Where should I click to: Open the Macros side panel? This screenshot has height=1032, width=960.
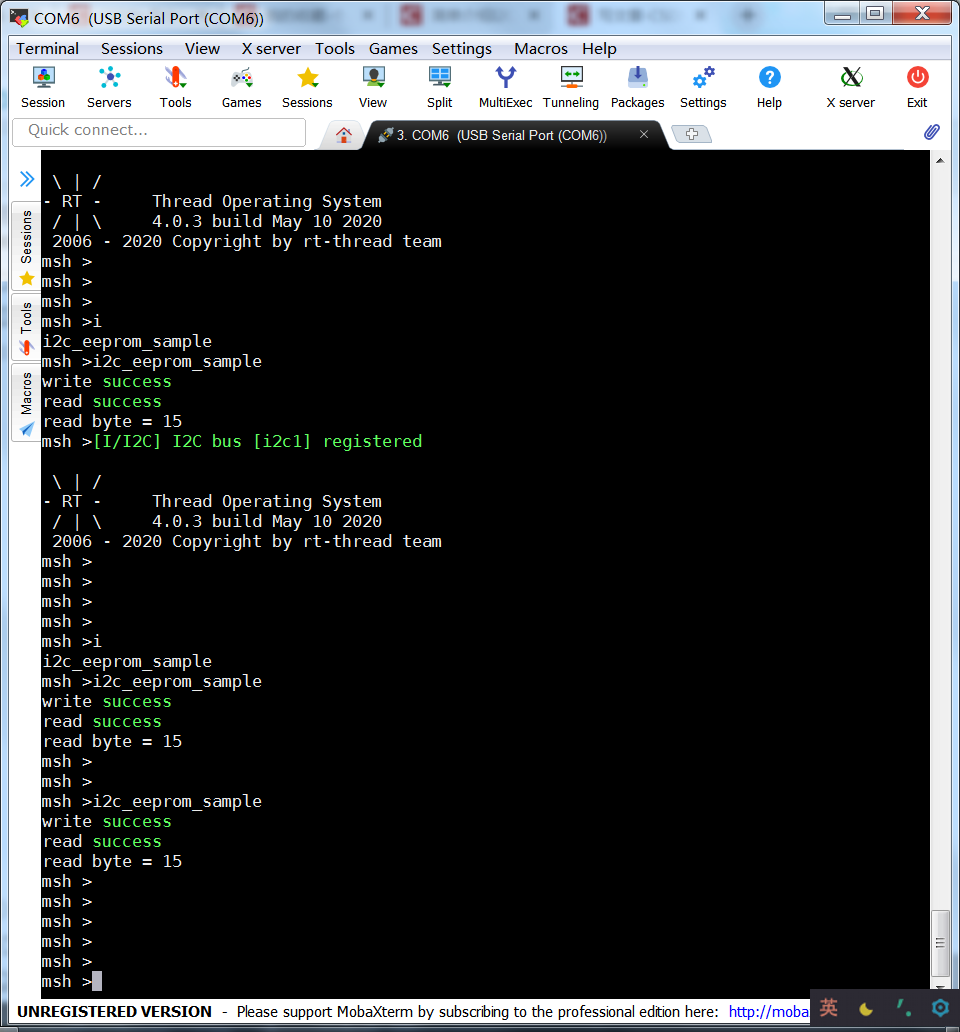tap(25, 390)
